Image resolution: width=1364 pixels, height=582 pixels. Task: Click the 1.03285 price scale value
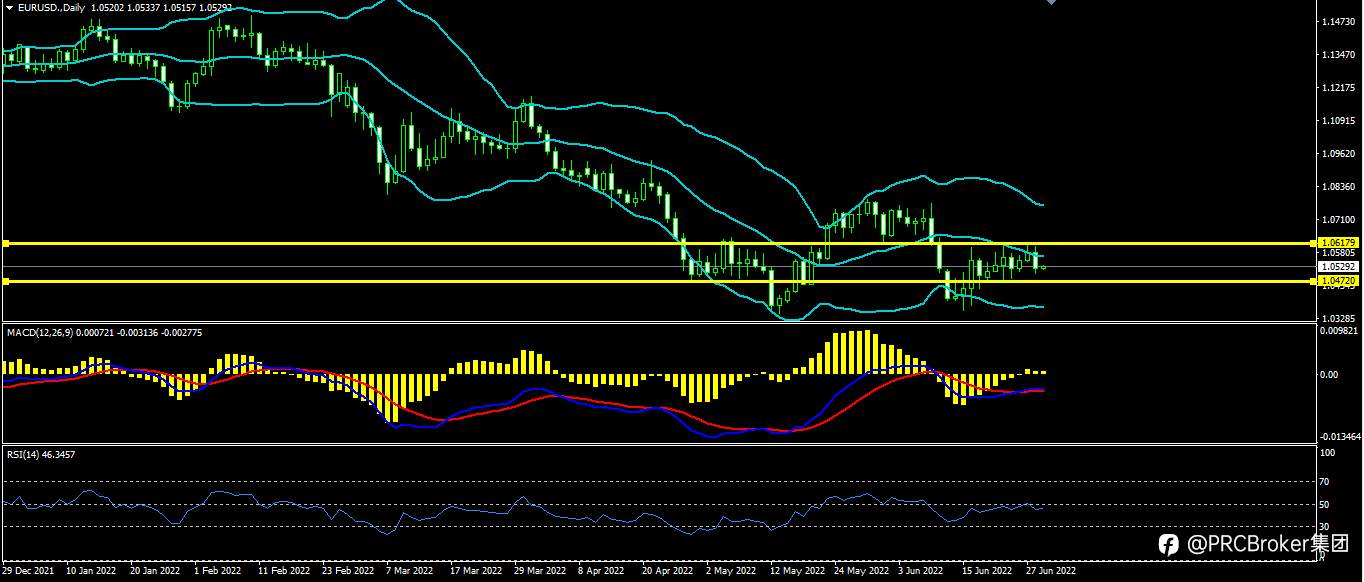tap(1338, 318)
